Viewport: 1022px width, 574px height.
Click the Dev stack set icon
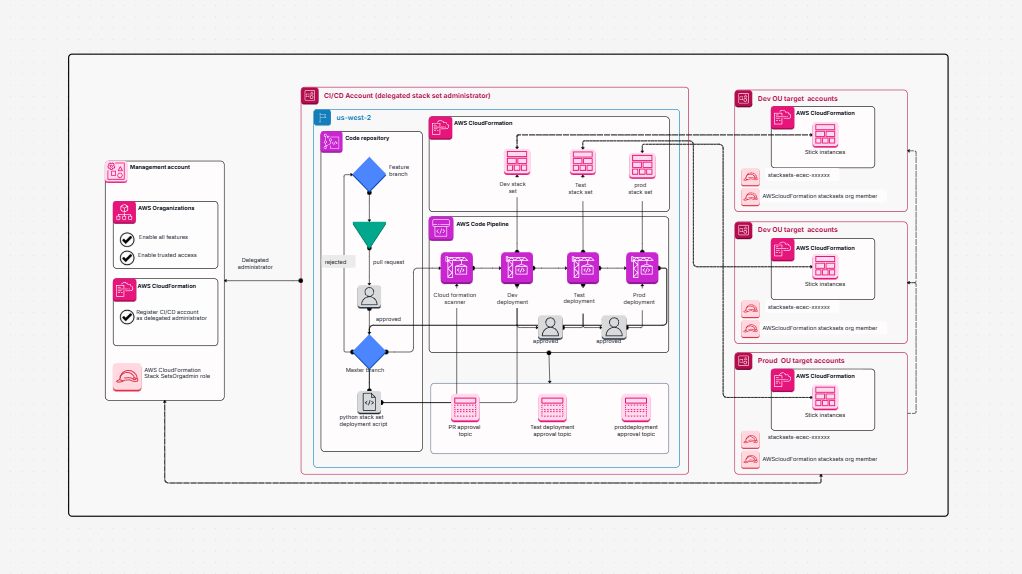point(517,162)
